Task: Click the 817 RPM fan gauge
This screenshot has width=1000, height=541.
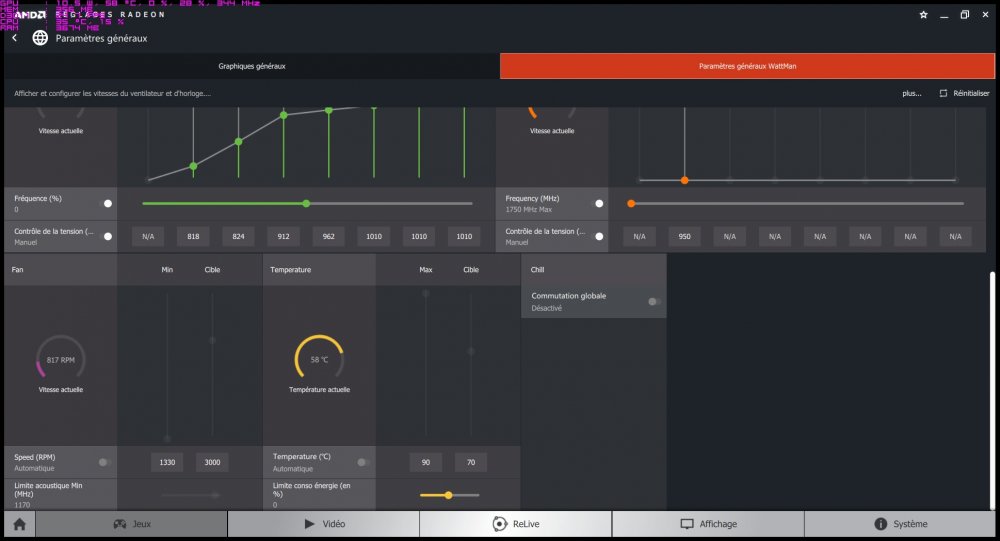Action: (x=61, y=359)
